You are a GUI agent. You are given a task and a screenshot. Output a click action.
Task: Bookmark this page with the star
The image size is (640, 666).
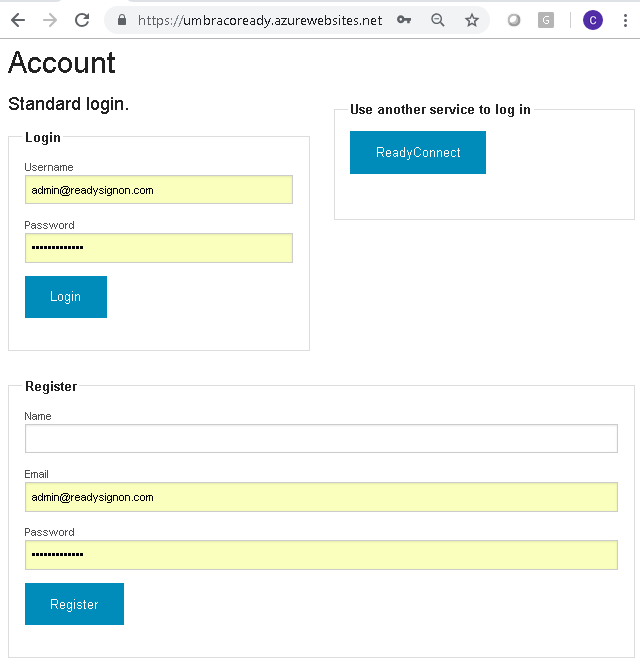[472, 20]
